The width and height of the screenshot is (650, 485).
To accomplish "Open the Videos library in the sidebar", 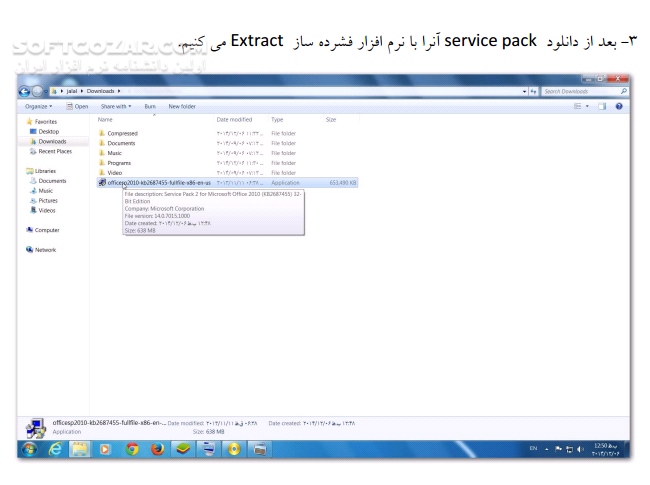I will (43, 211).
